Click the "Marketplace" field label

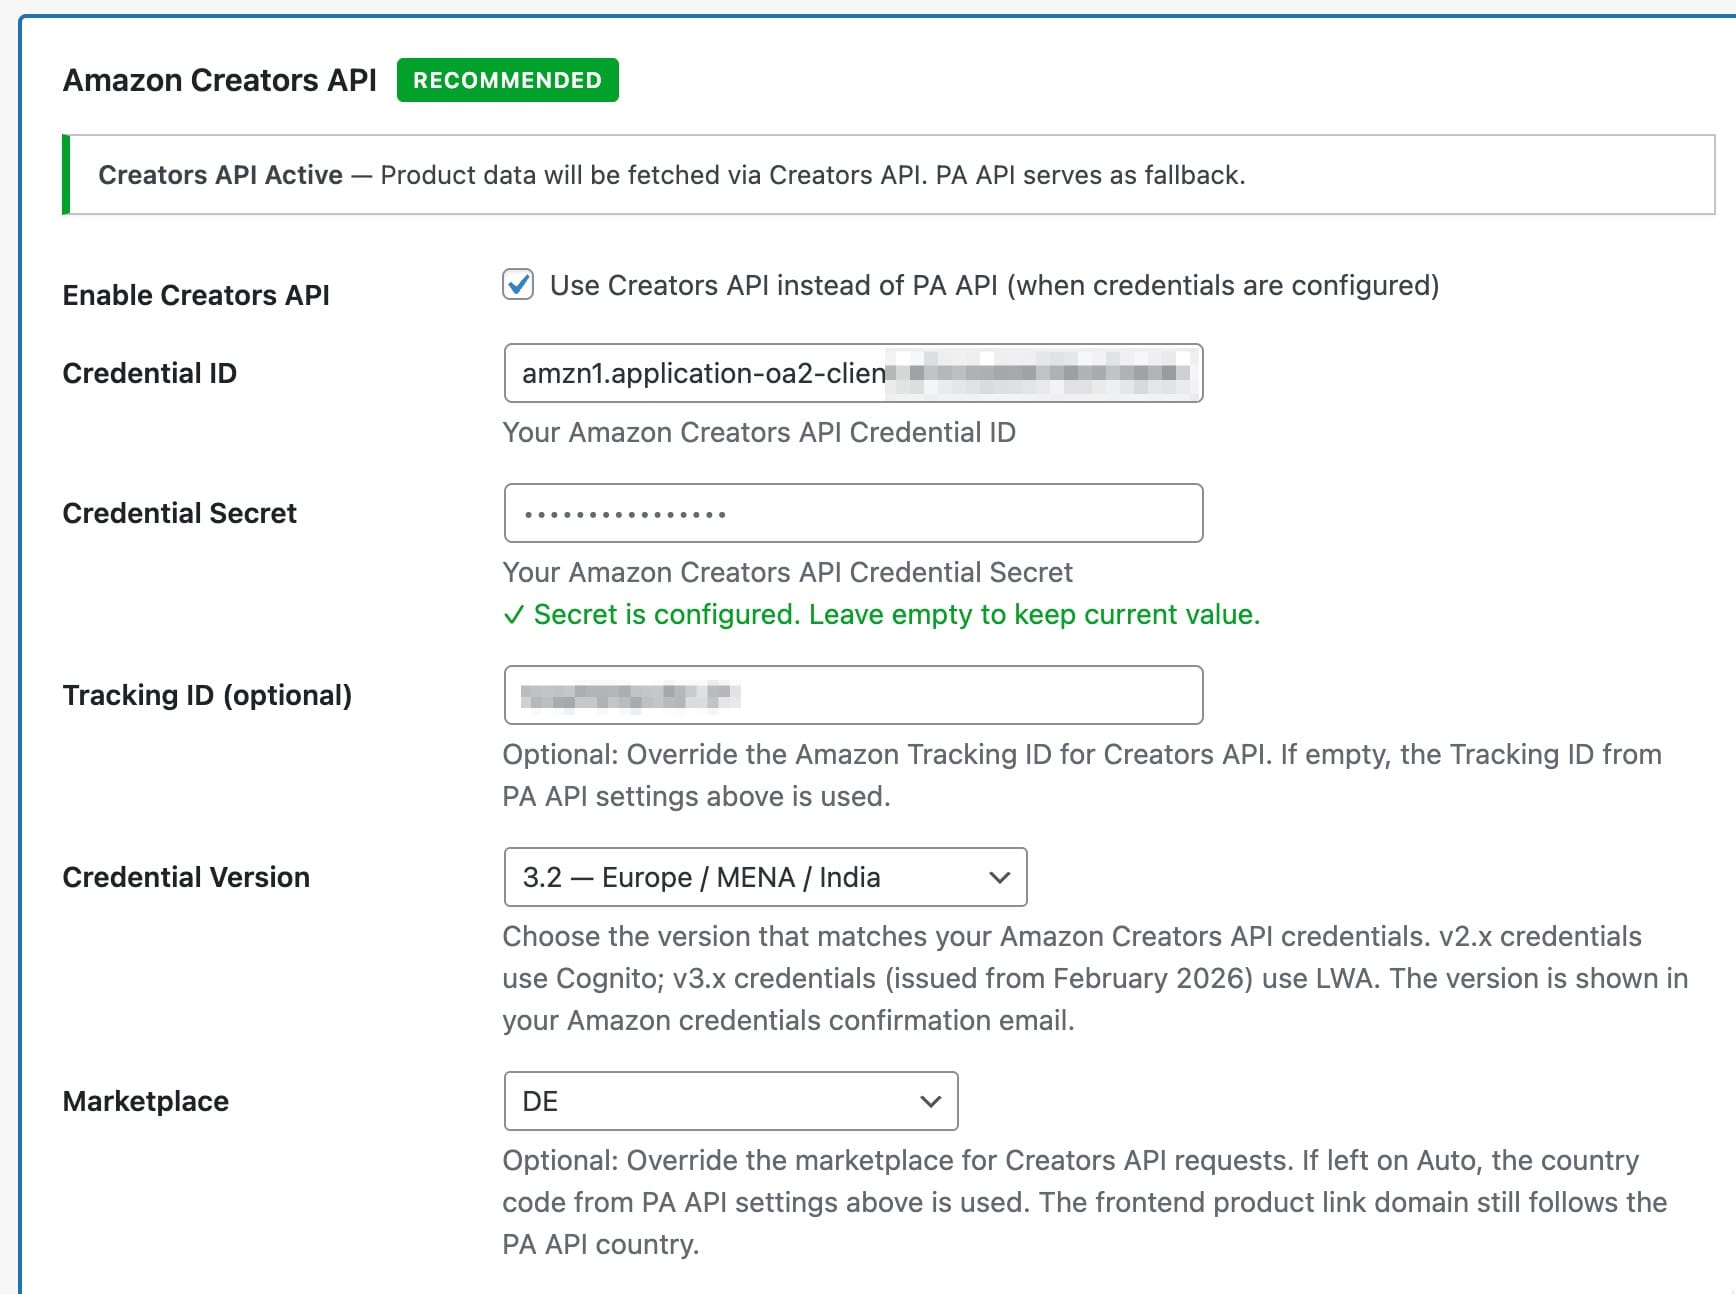point(145,1101)
